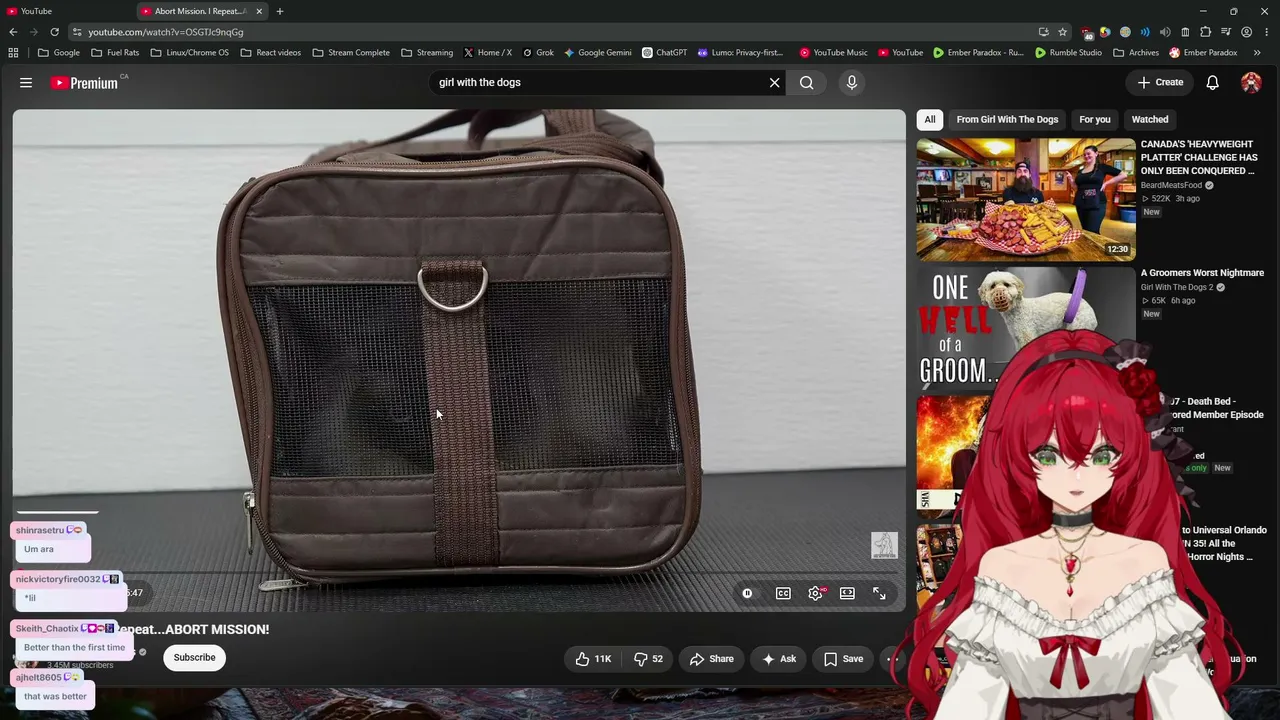
Task: Open the One Hell of a Groom thumbnail
Action: pyautogui.click(x=1026, y=328)
